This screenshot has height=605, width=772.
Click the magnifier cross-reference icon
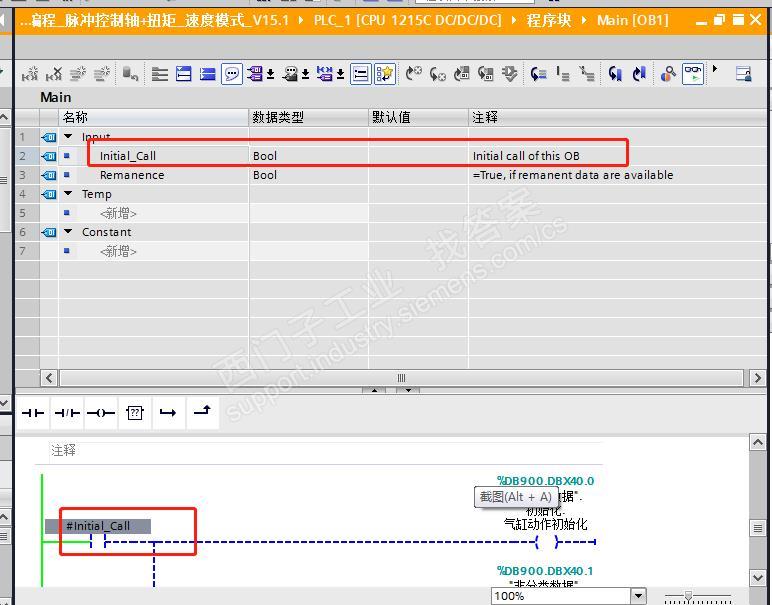coord(668,74)
